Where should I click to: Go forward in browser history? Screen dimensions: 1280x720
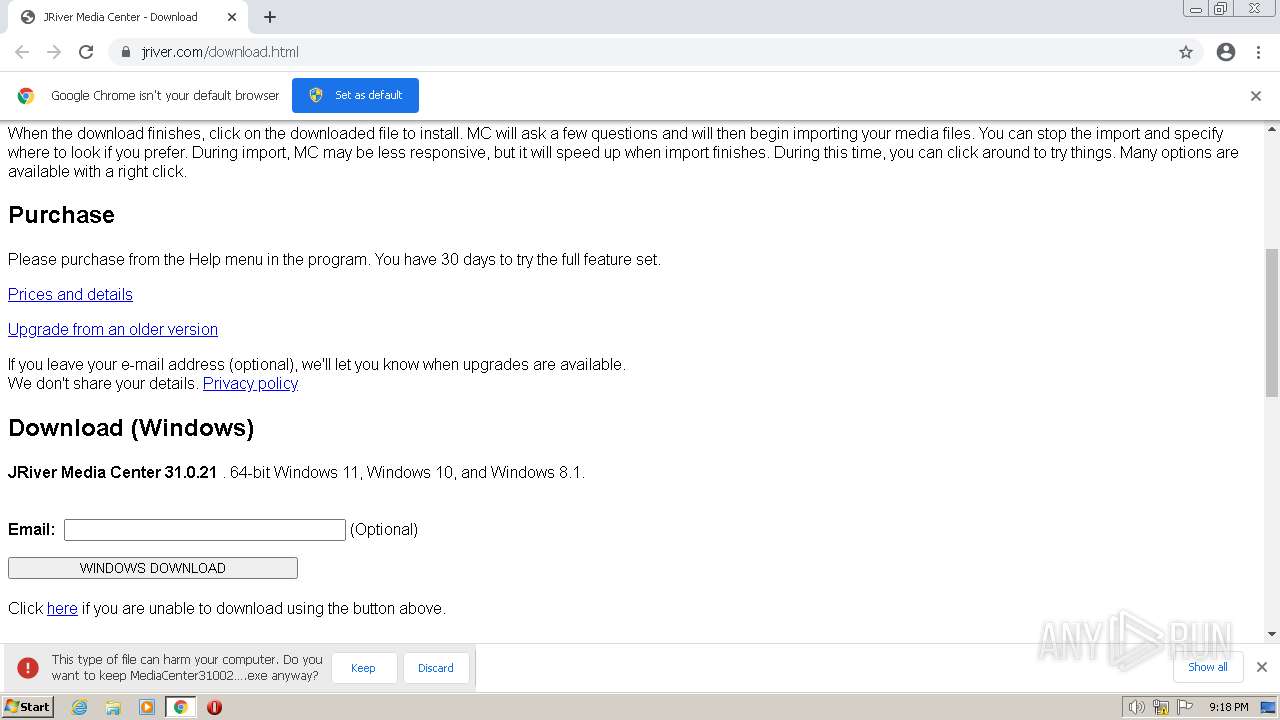[54, 52]
